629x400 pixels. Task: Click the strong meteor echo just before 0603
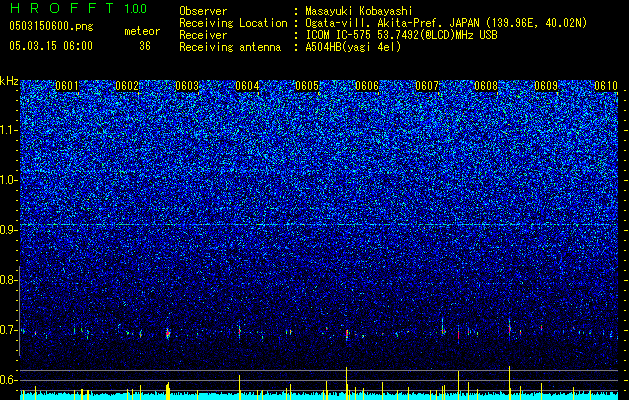(x=168, y=333)
